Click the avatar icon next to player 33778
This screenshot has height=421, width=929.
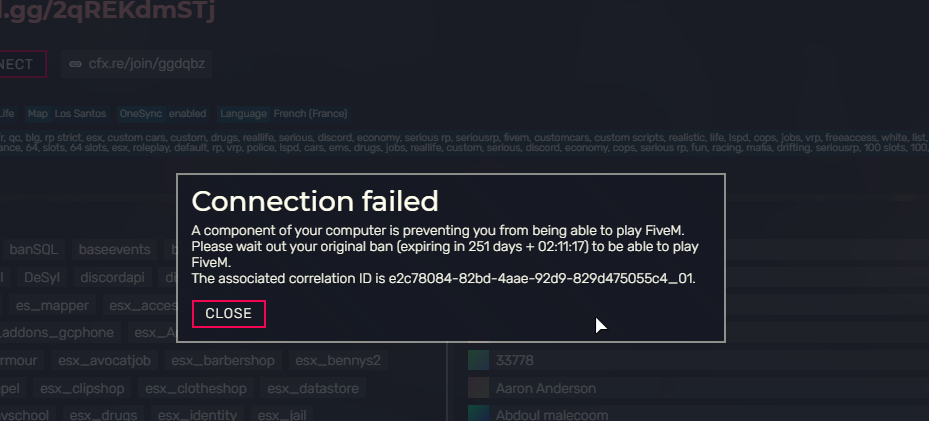479,360
